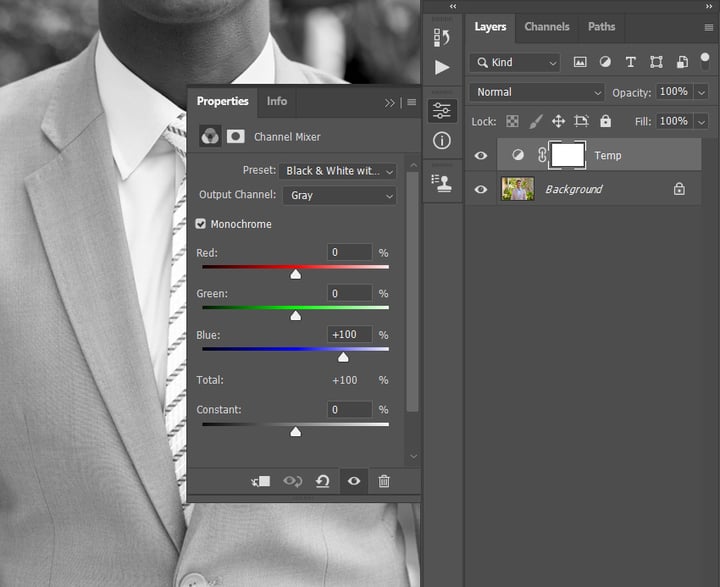Screen dimensions: 720x587
Task: Open the Kind filter dropdown
Action: [514, 62]
